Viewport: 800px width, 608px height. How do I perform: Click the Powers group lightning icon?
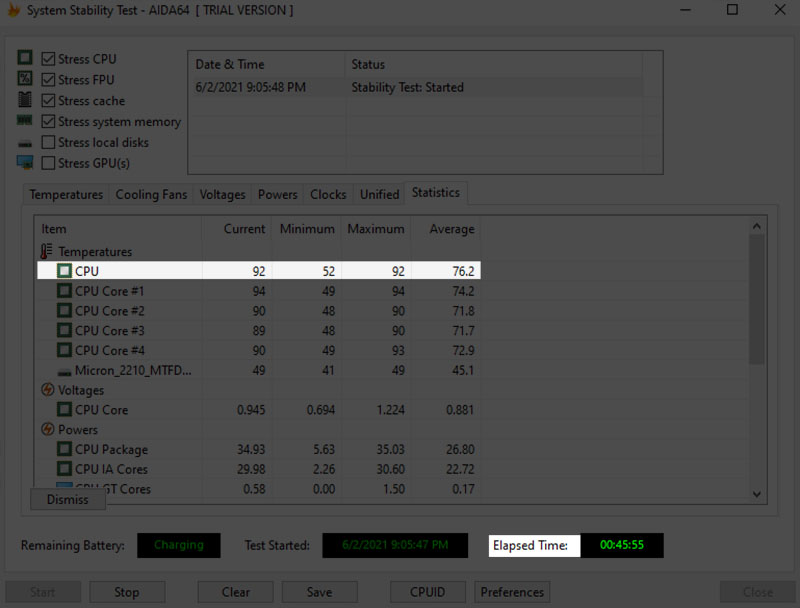tap(47, 429)
